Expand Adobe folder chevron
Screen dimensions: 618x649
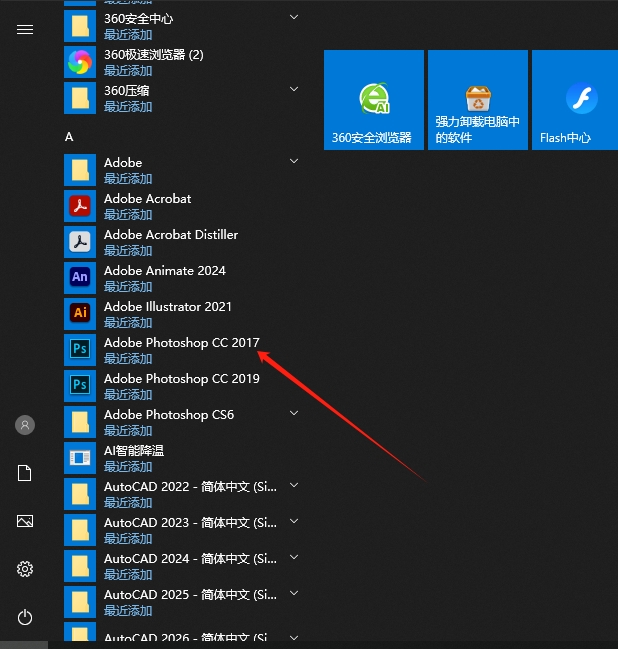pyautogui.click(x=294, y=161)
